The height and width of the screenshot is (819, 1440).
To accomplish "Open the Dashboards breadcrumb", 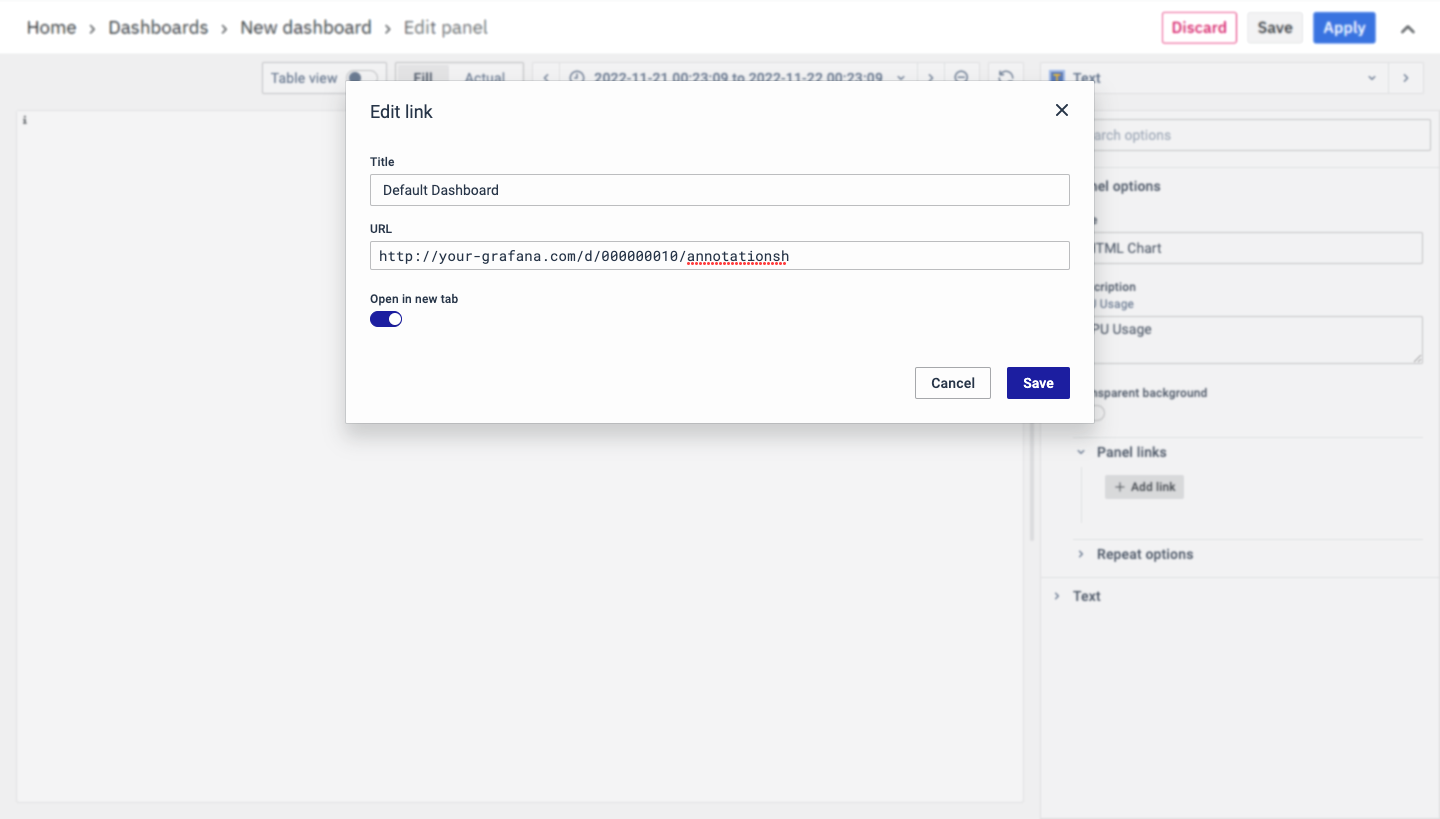I will 158,28.
